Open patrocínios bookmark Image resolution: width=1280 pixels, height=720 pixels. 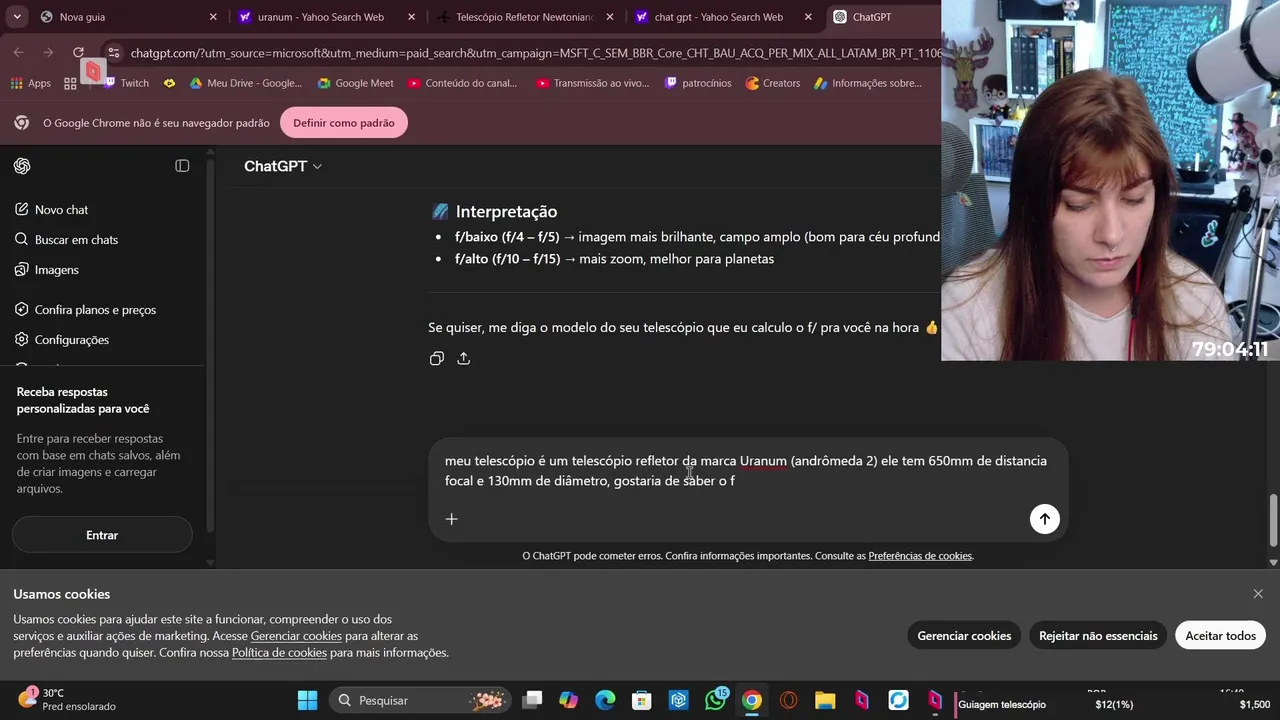pos(697,83)
